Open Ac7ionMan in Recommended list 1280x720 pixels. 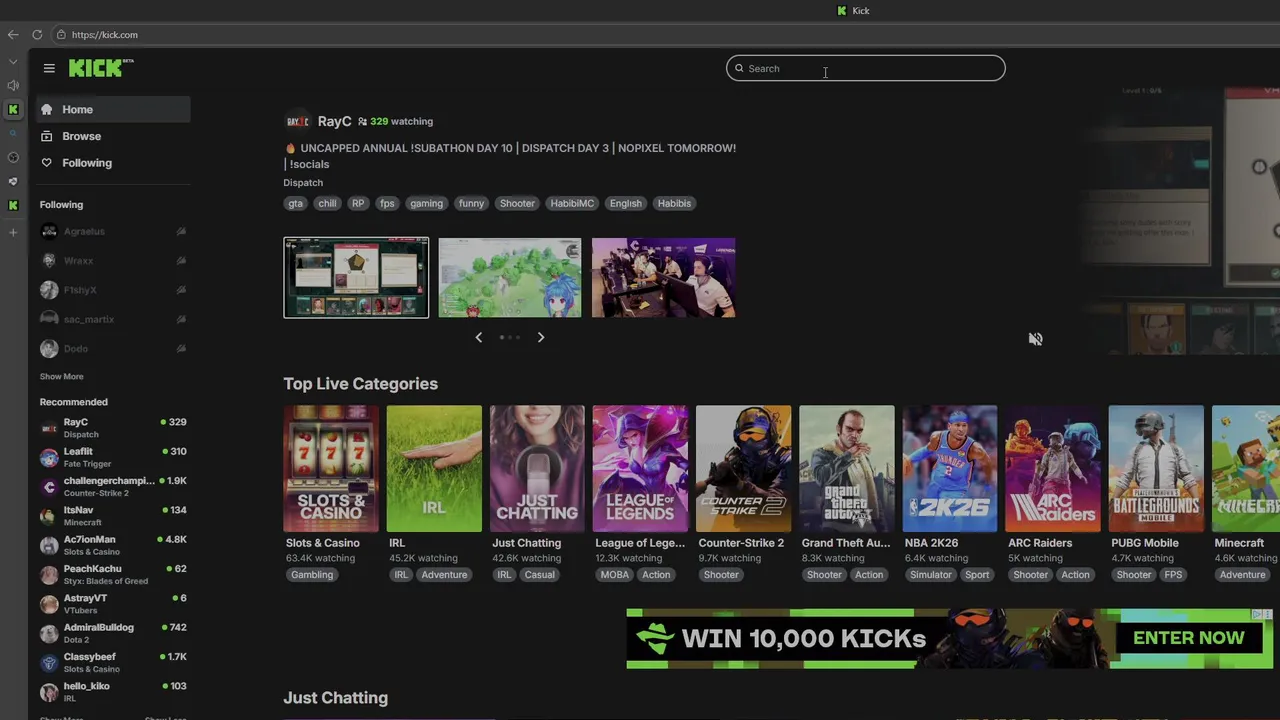[113, 545]
